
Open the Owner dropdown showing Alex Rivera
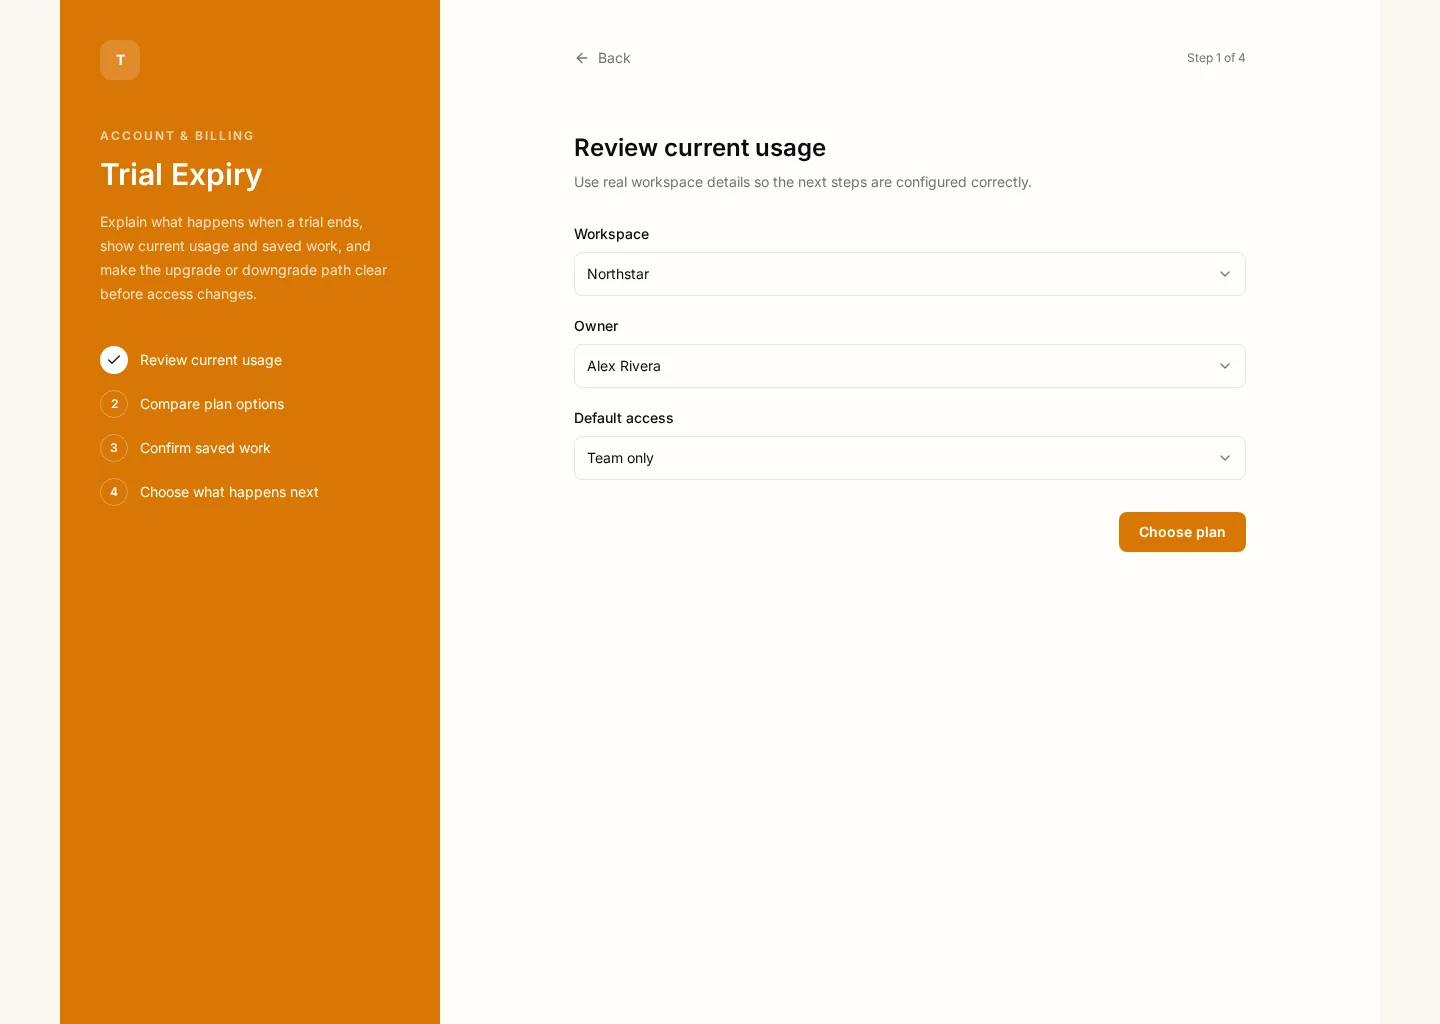pos(910,366)
